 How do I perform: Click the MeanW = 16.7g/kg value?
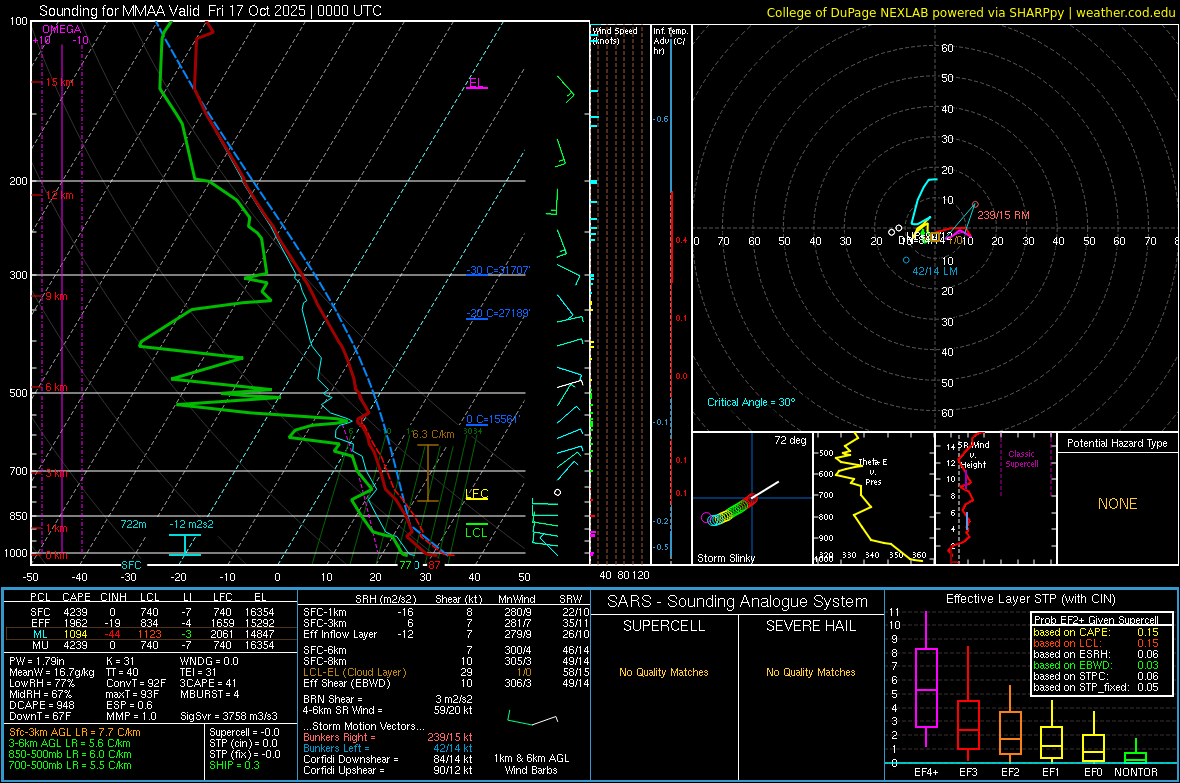click(x=52, y=672)
